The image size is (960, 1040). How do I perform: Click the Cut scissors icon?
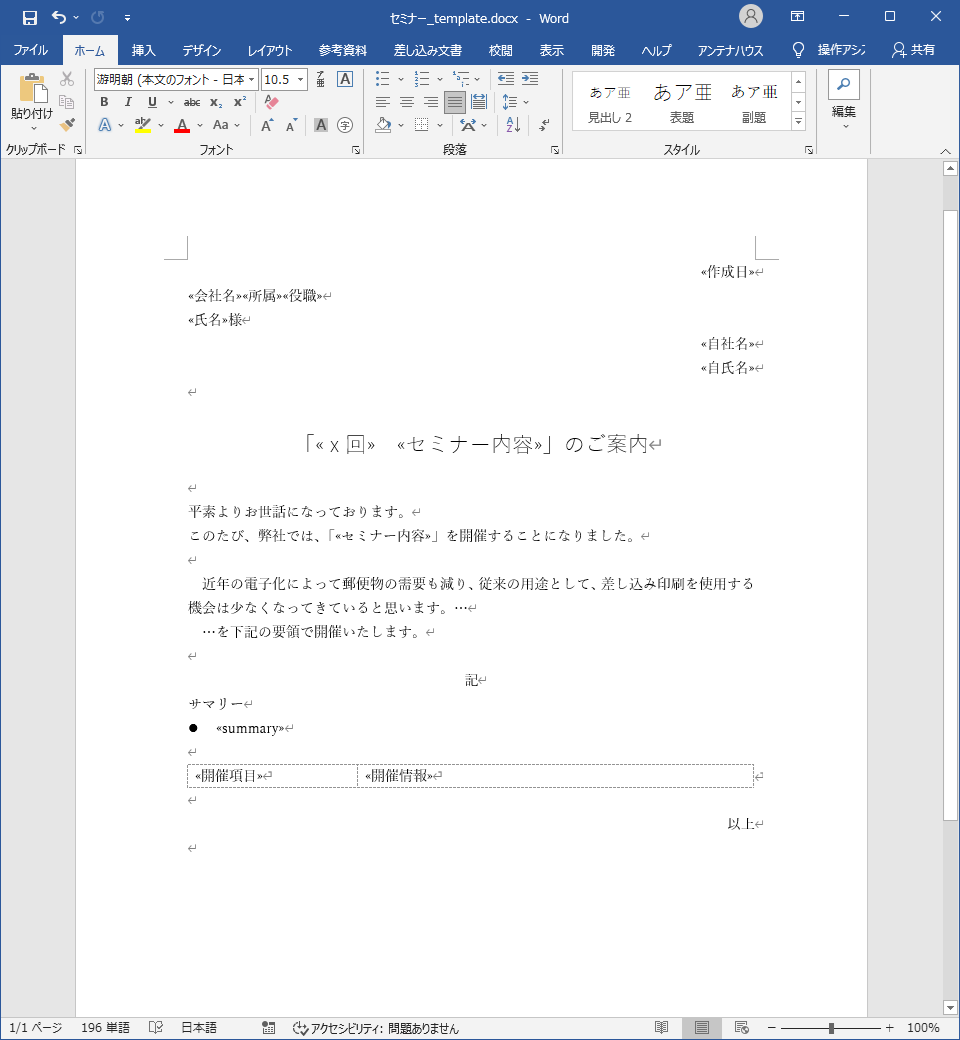[x=67, y=79]
